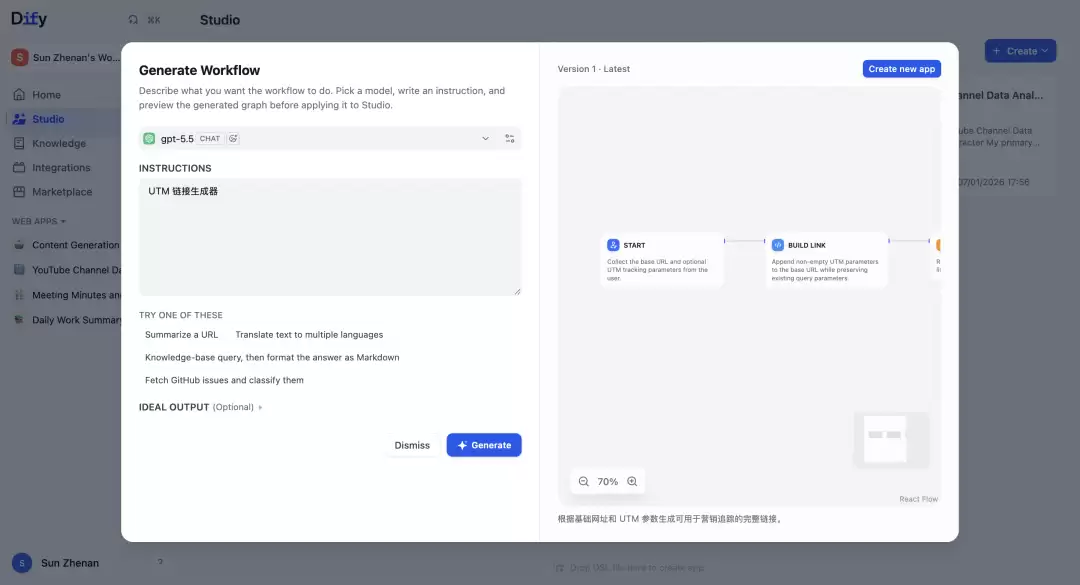1080x585 pixels.
Task: Open the Create dropdown in Studio
Action: [1020, 51]
